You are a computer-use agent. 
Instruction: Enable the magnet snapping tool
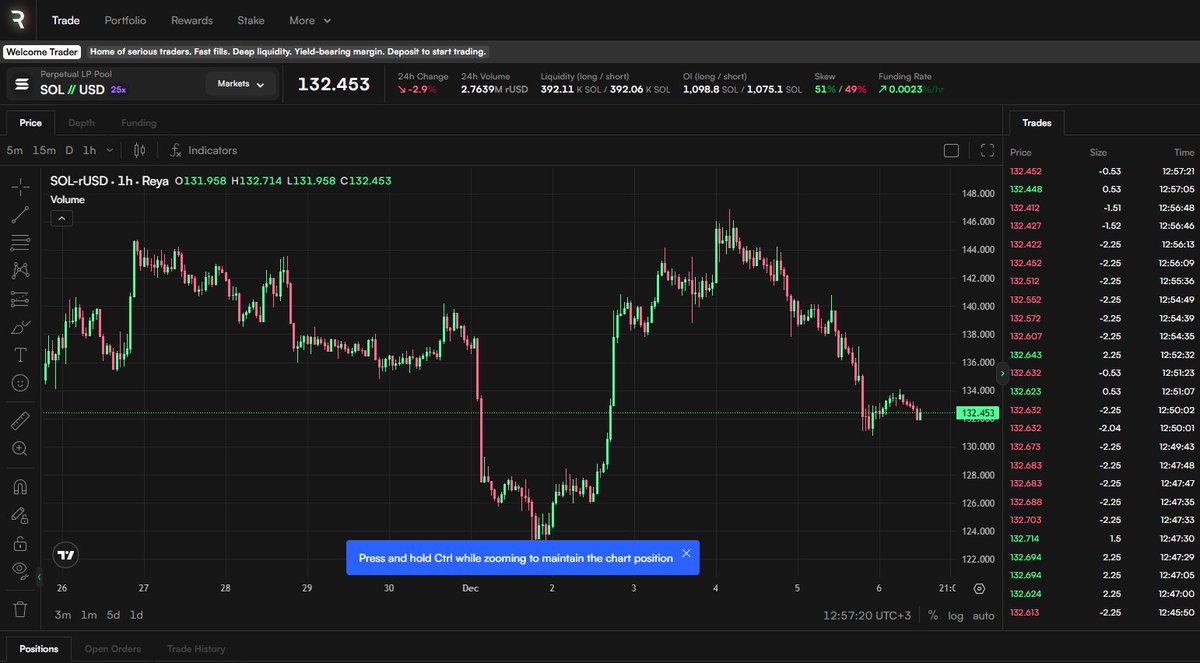(20, 486)
